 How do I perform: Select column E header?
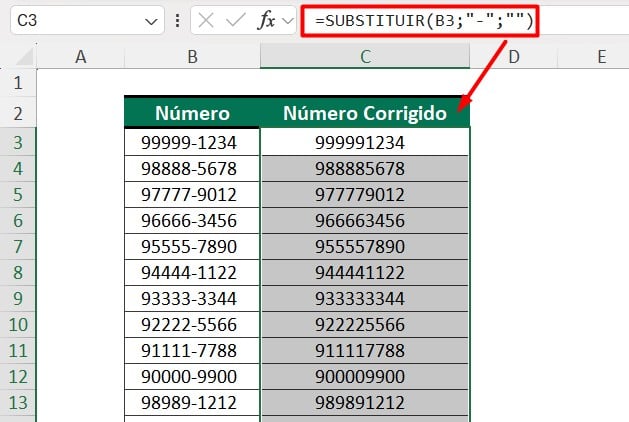pos(601,57)
